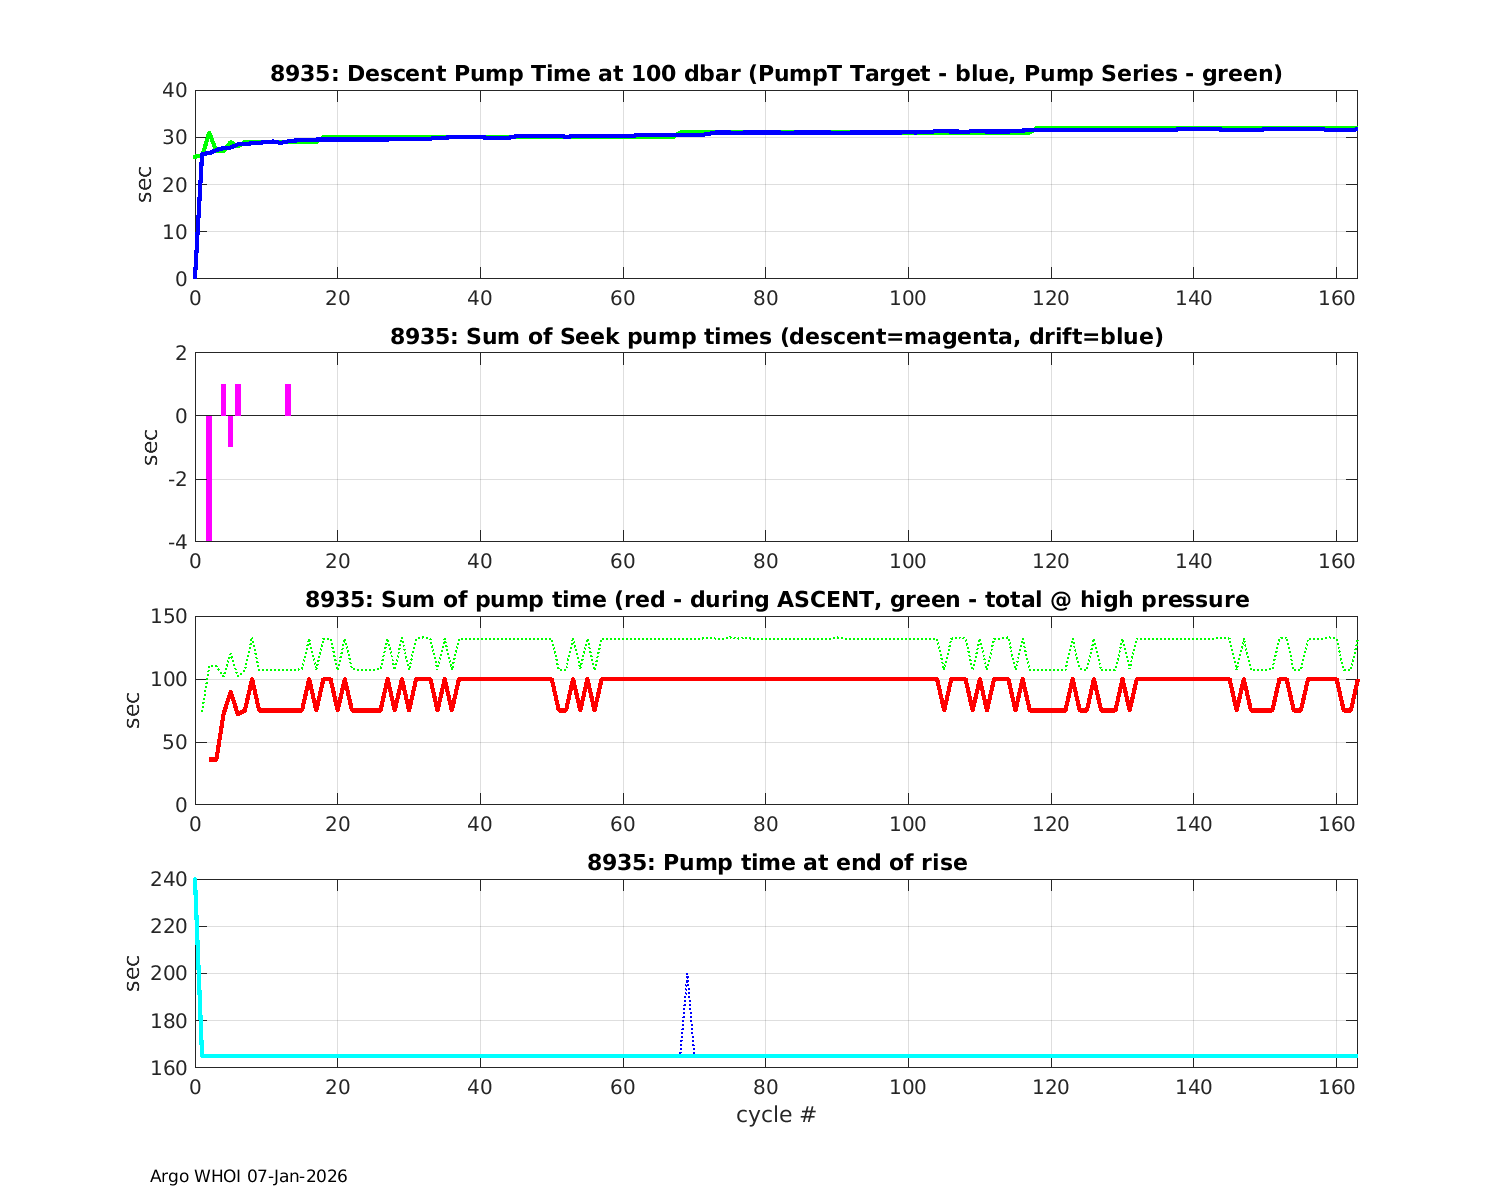Viewport: 1500px width, 1200px height.
Task: Click the Sum of Seek pump times title
Action: 776,336
